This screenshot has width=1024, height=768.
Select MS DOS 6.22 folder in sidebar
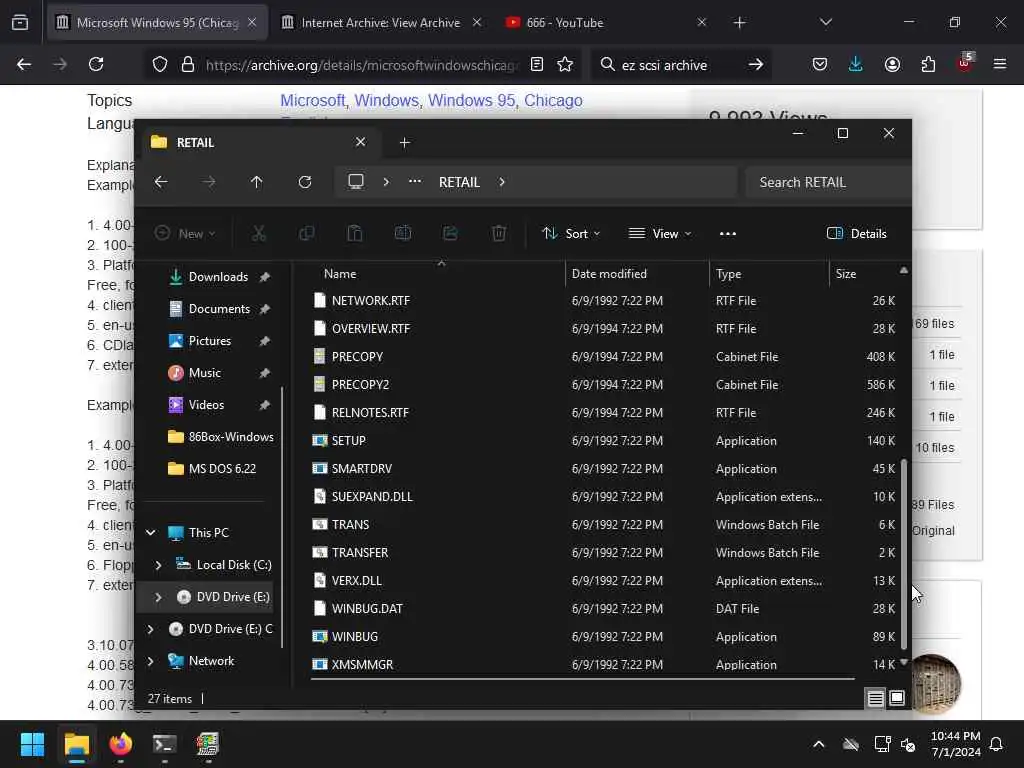[210, 469]
